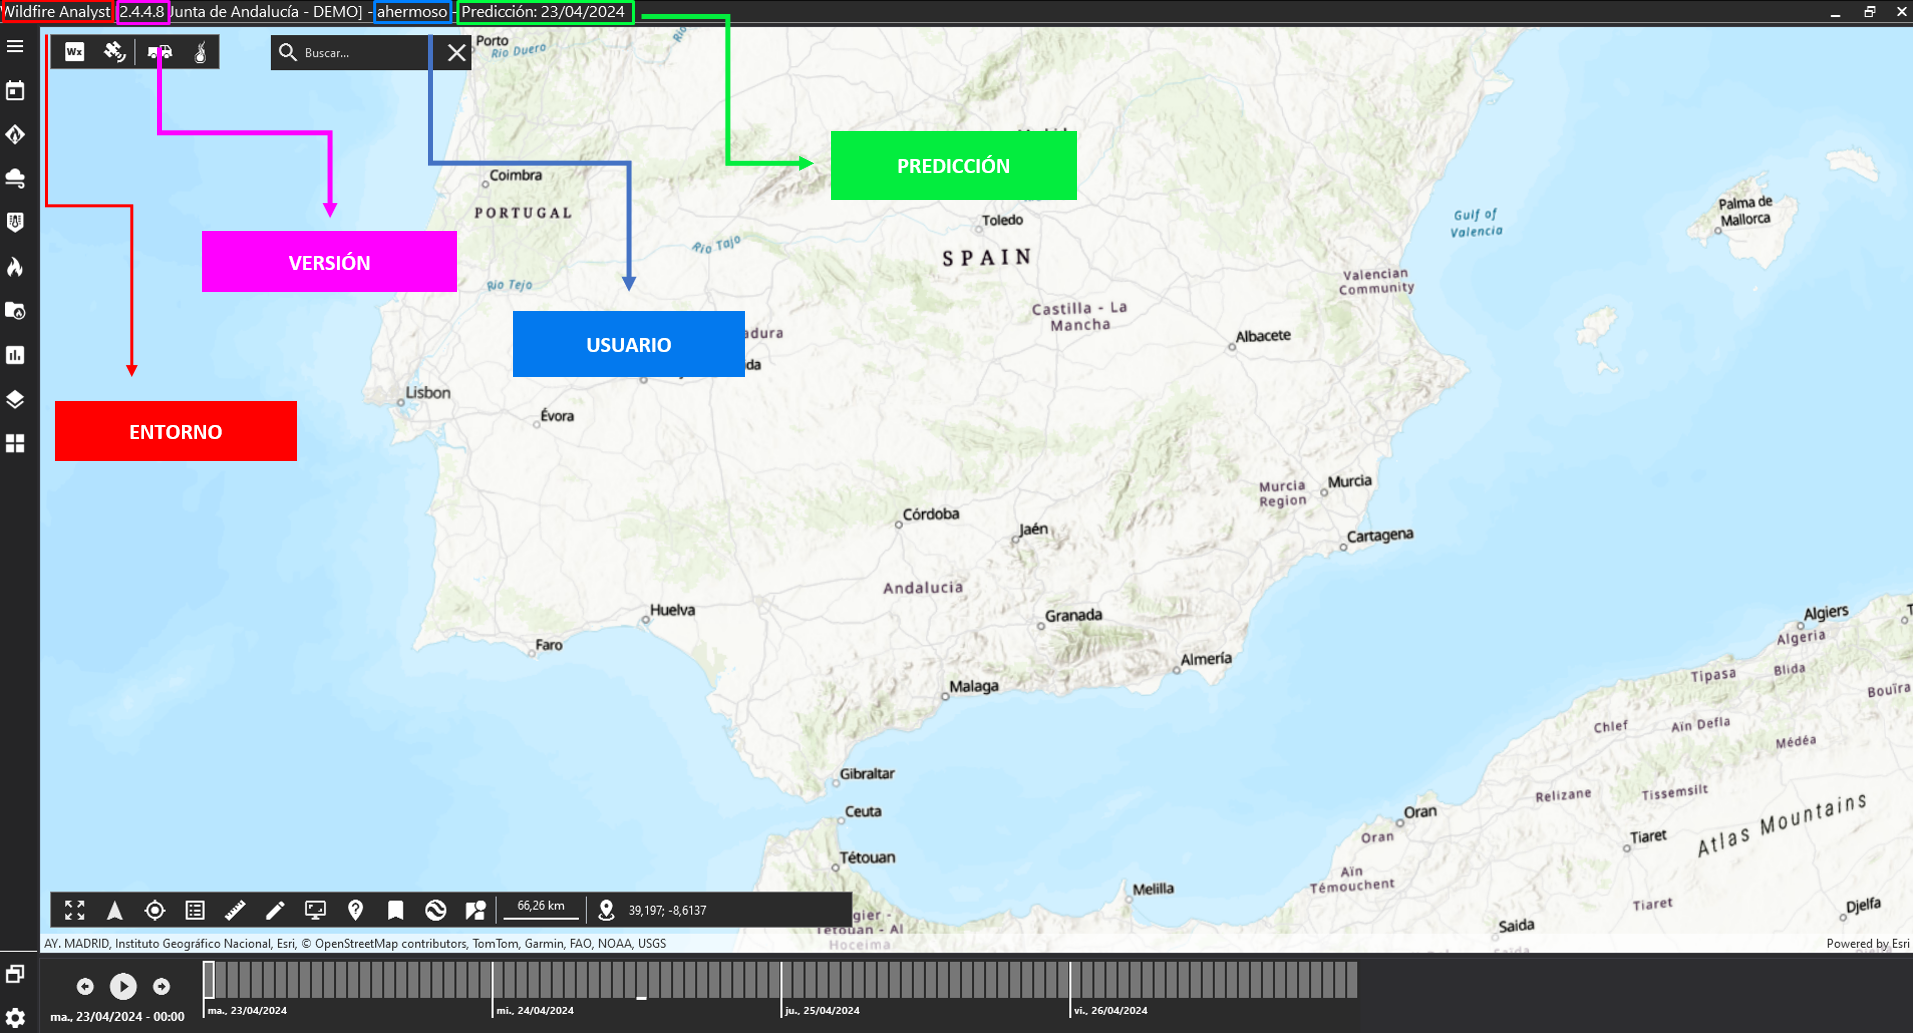The height and width of the screenshot is (1033, 1913).
Task: Open the fire folder icon in sidebar
Action: point(15,311)
